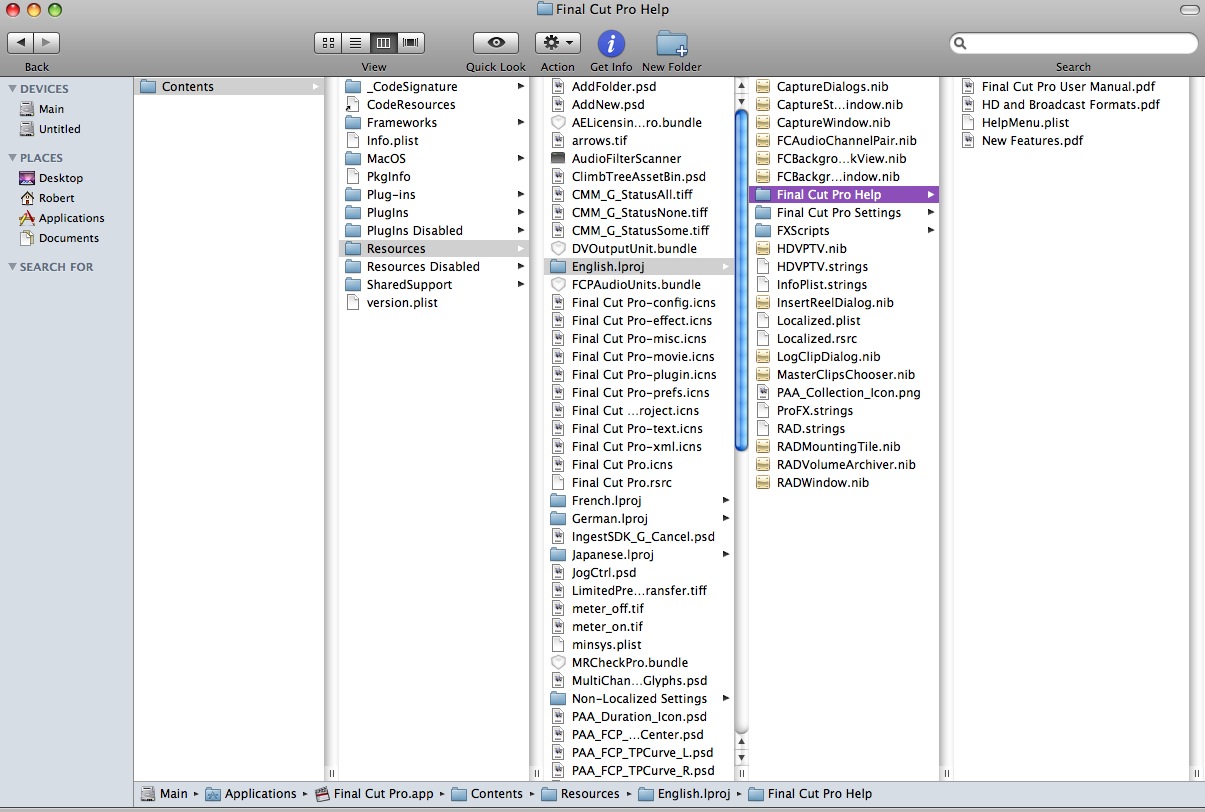Switch to list view

click(355, 43)
